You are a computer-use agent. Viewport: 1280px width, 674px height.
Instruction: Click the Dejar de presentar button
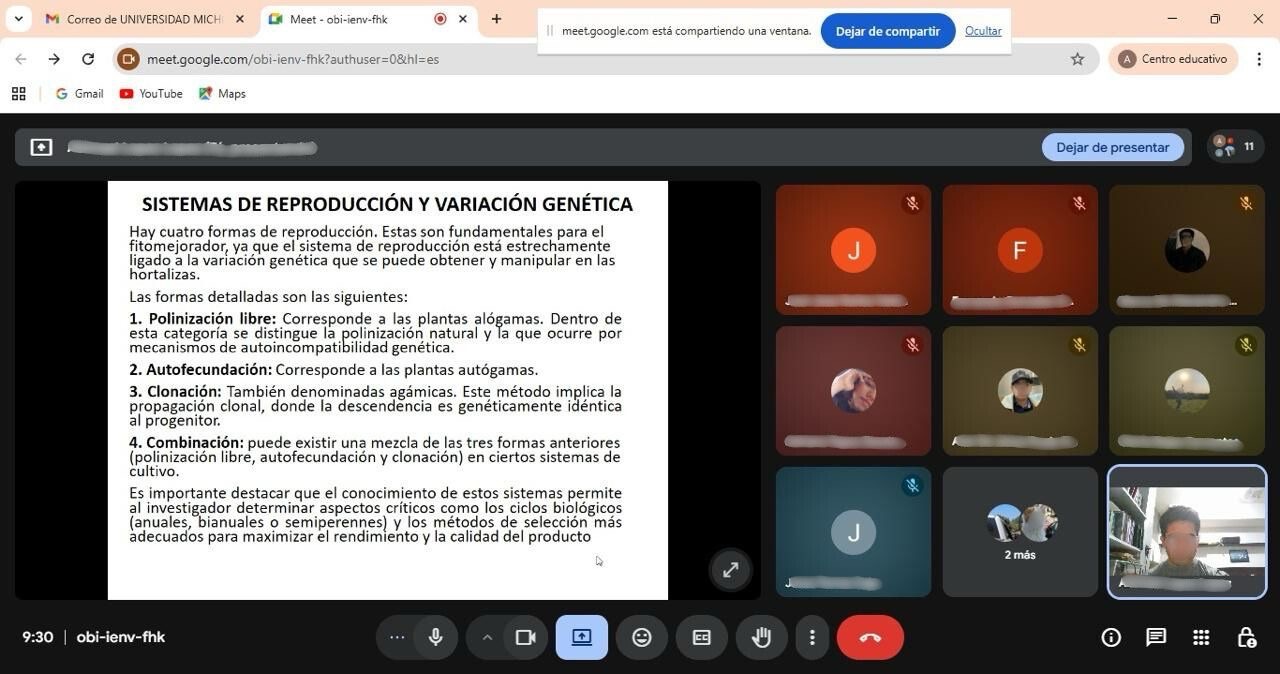click(1112, 147)
